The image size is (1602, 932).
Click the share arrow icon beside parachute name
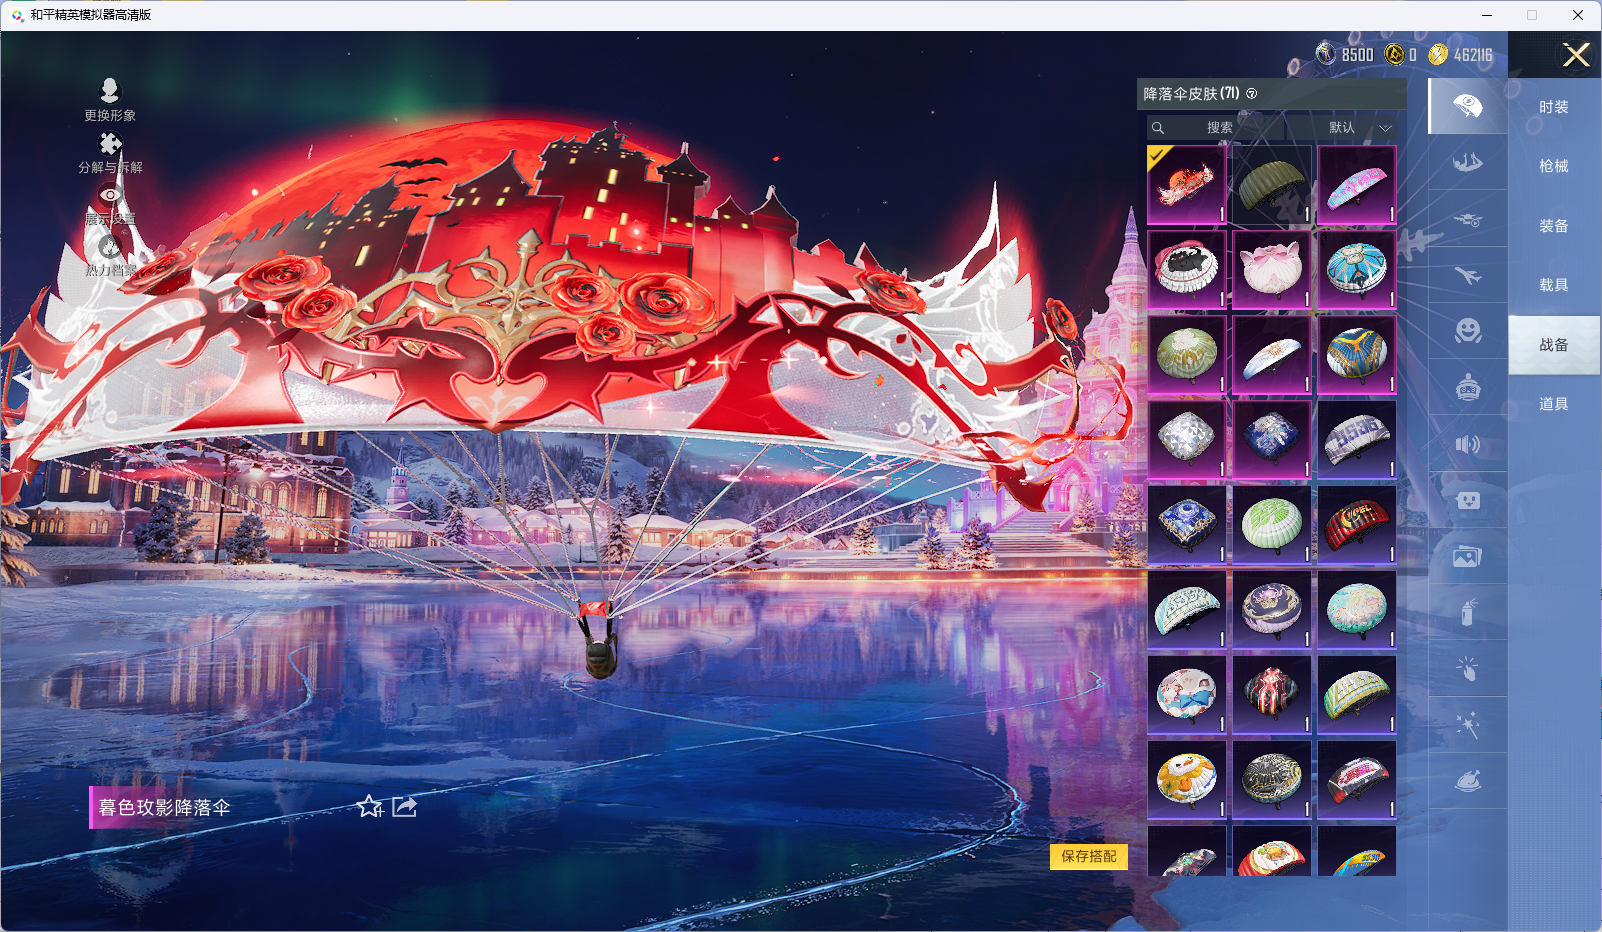tap(405, 806)
